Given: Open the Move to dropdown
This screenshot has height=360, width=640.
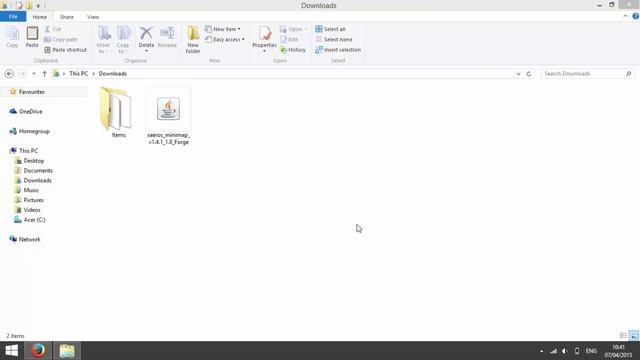Looking at the screenshot, I should [x=103, y=39].
